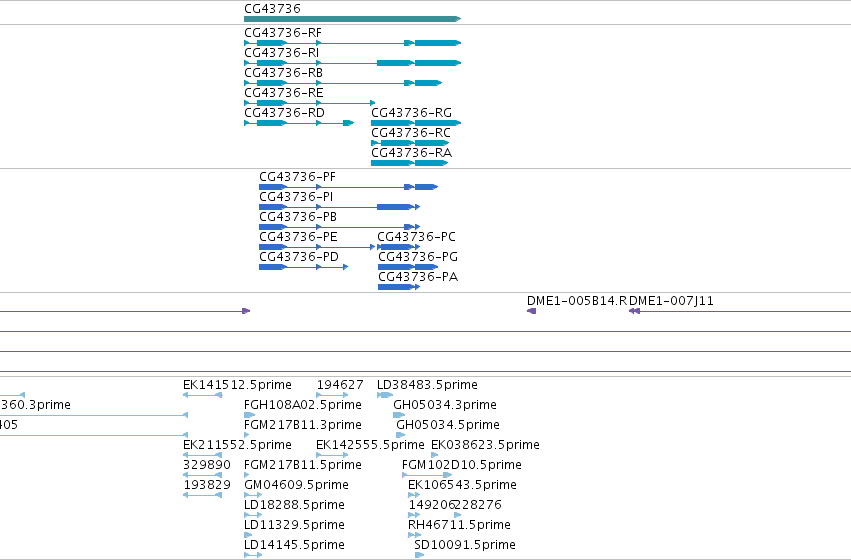Select the DME1-007J11 clone label
Screen dimensions: 851x560
671,301
